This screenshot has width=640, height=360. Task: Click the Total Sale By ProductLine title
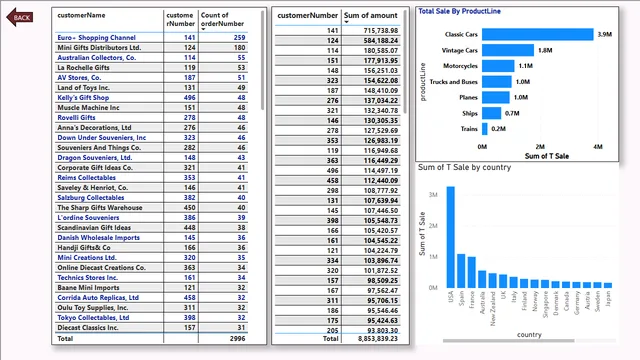[459, 11]
